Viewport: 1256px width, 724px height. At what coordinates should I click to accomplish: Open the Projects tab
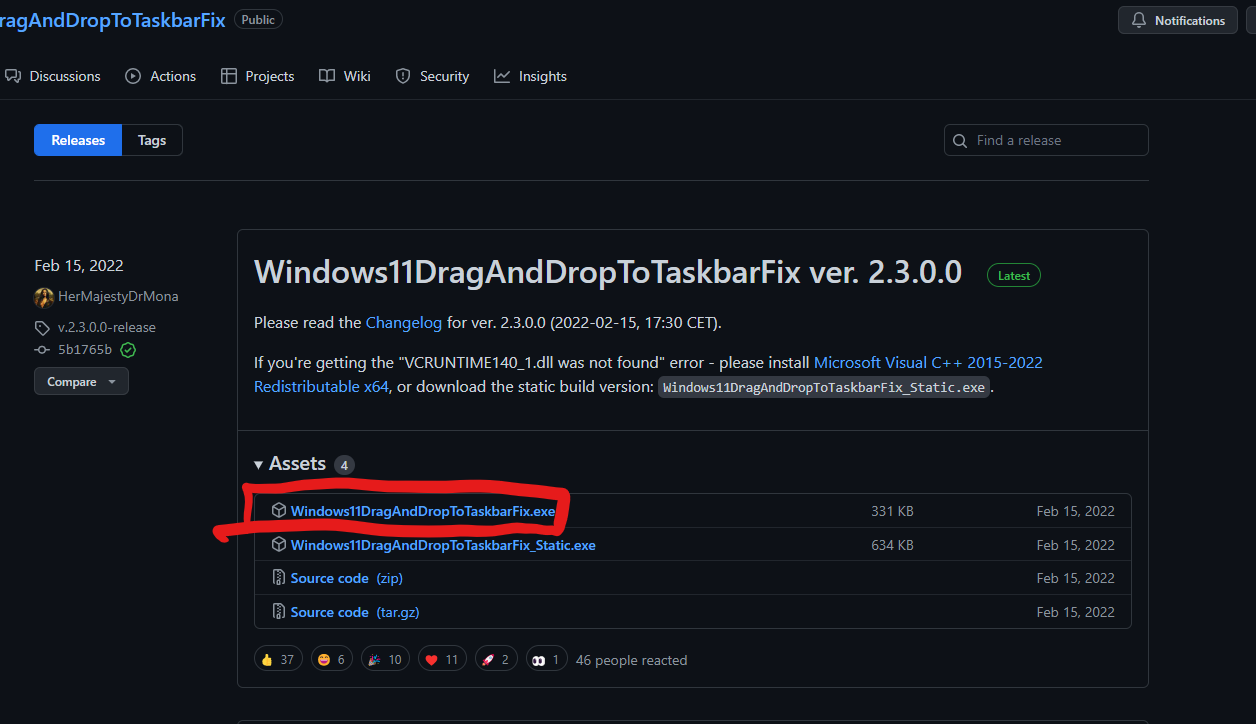pyautogui.click(x=258, y=76)
